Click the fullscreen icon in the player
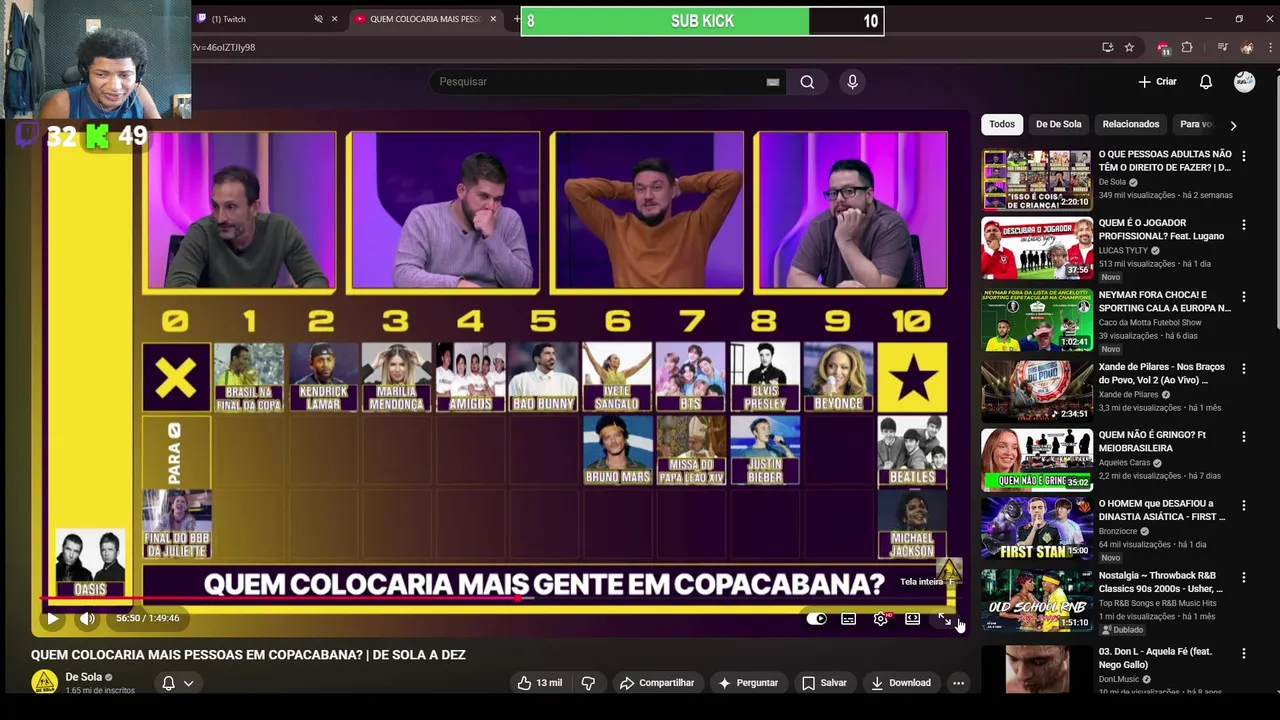 [x=944, y=619]
